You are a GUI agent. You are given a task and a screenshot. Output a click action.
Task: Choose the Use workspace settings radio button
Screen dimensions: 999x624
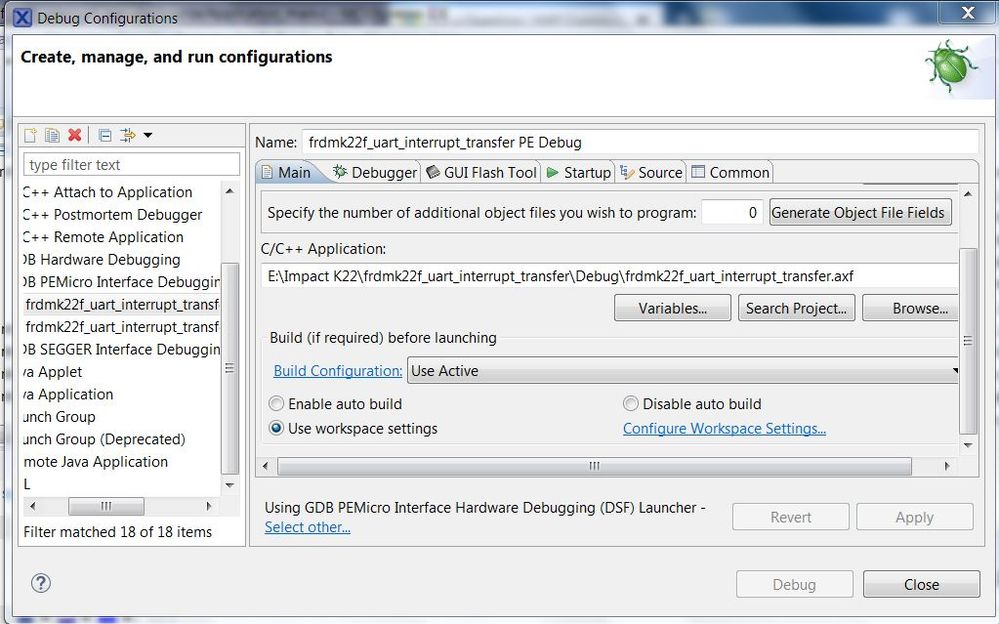coord(277,428)
